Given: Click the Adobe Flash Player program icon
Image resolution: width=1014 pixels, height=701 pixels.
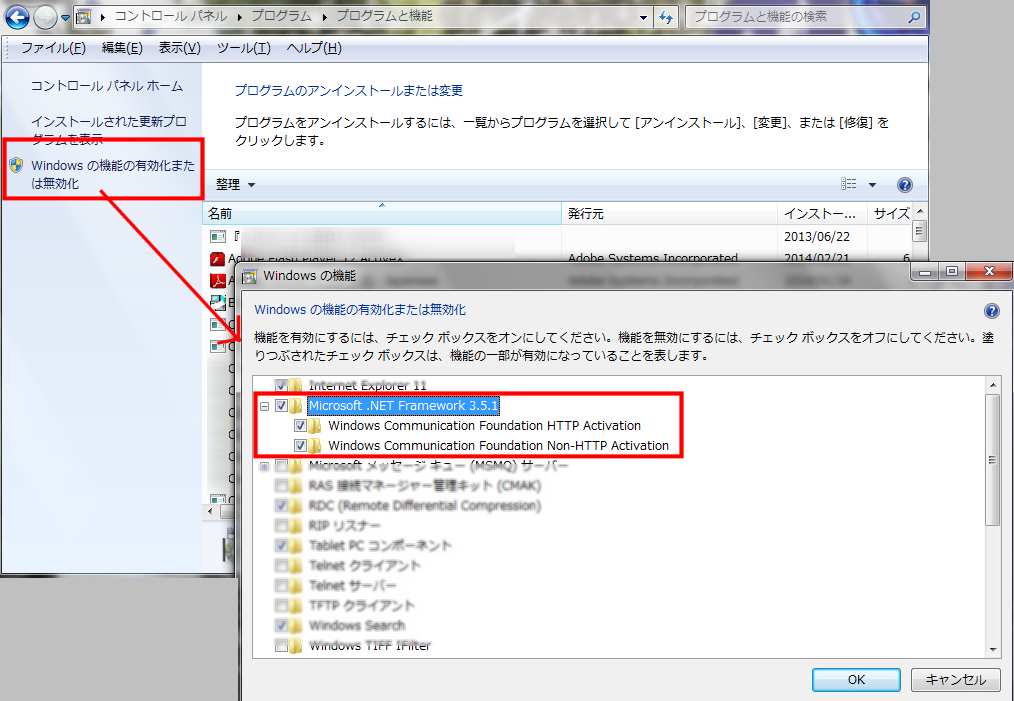Looking at the screenshot, I should coord(217,258).
